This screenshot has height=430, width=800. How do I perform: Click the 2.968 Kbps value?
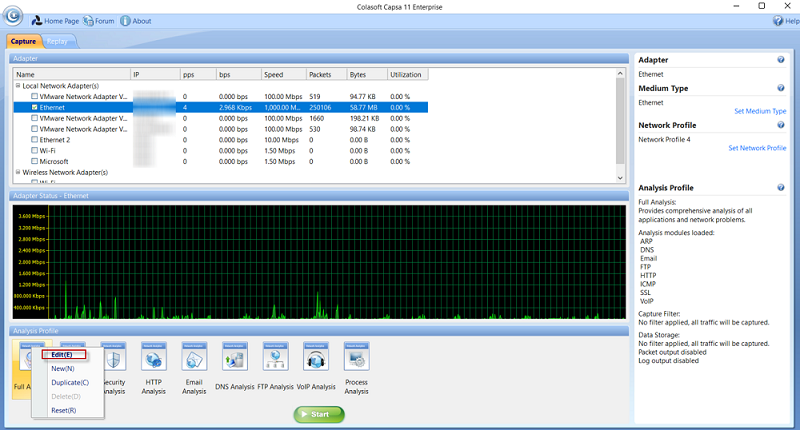pyautogui.click(x=236, y=108)
